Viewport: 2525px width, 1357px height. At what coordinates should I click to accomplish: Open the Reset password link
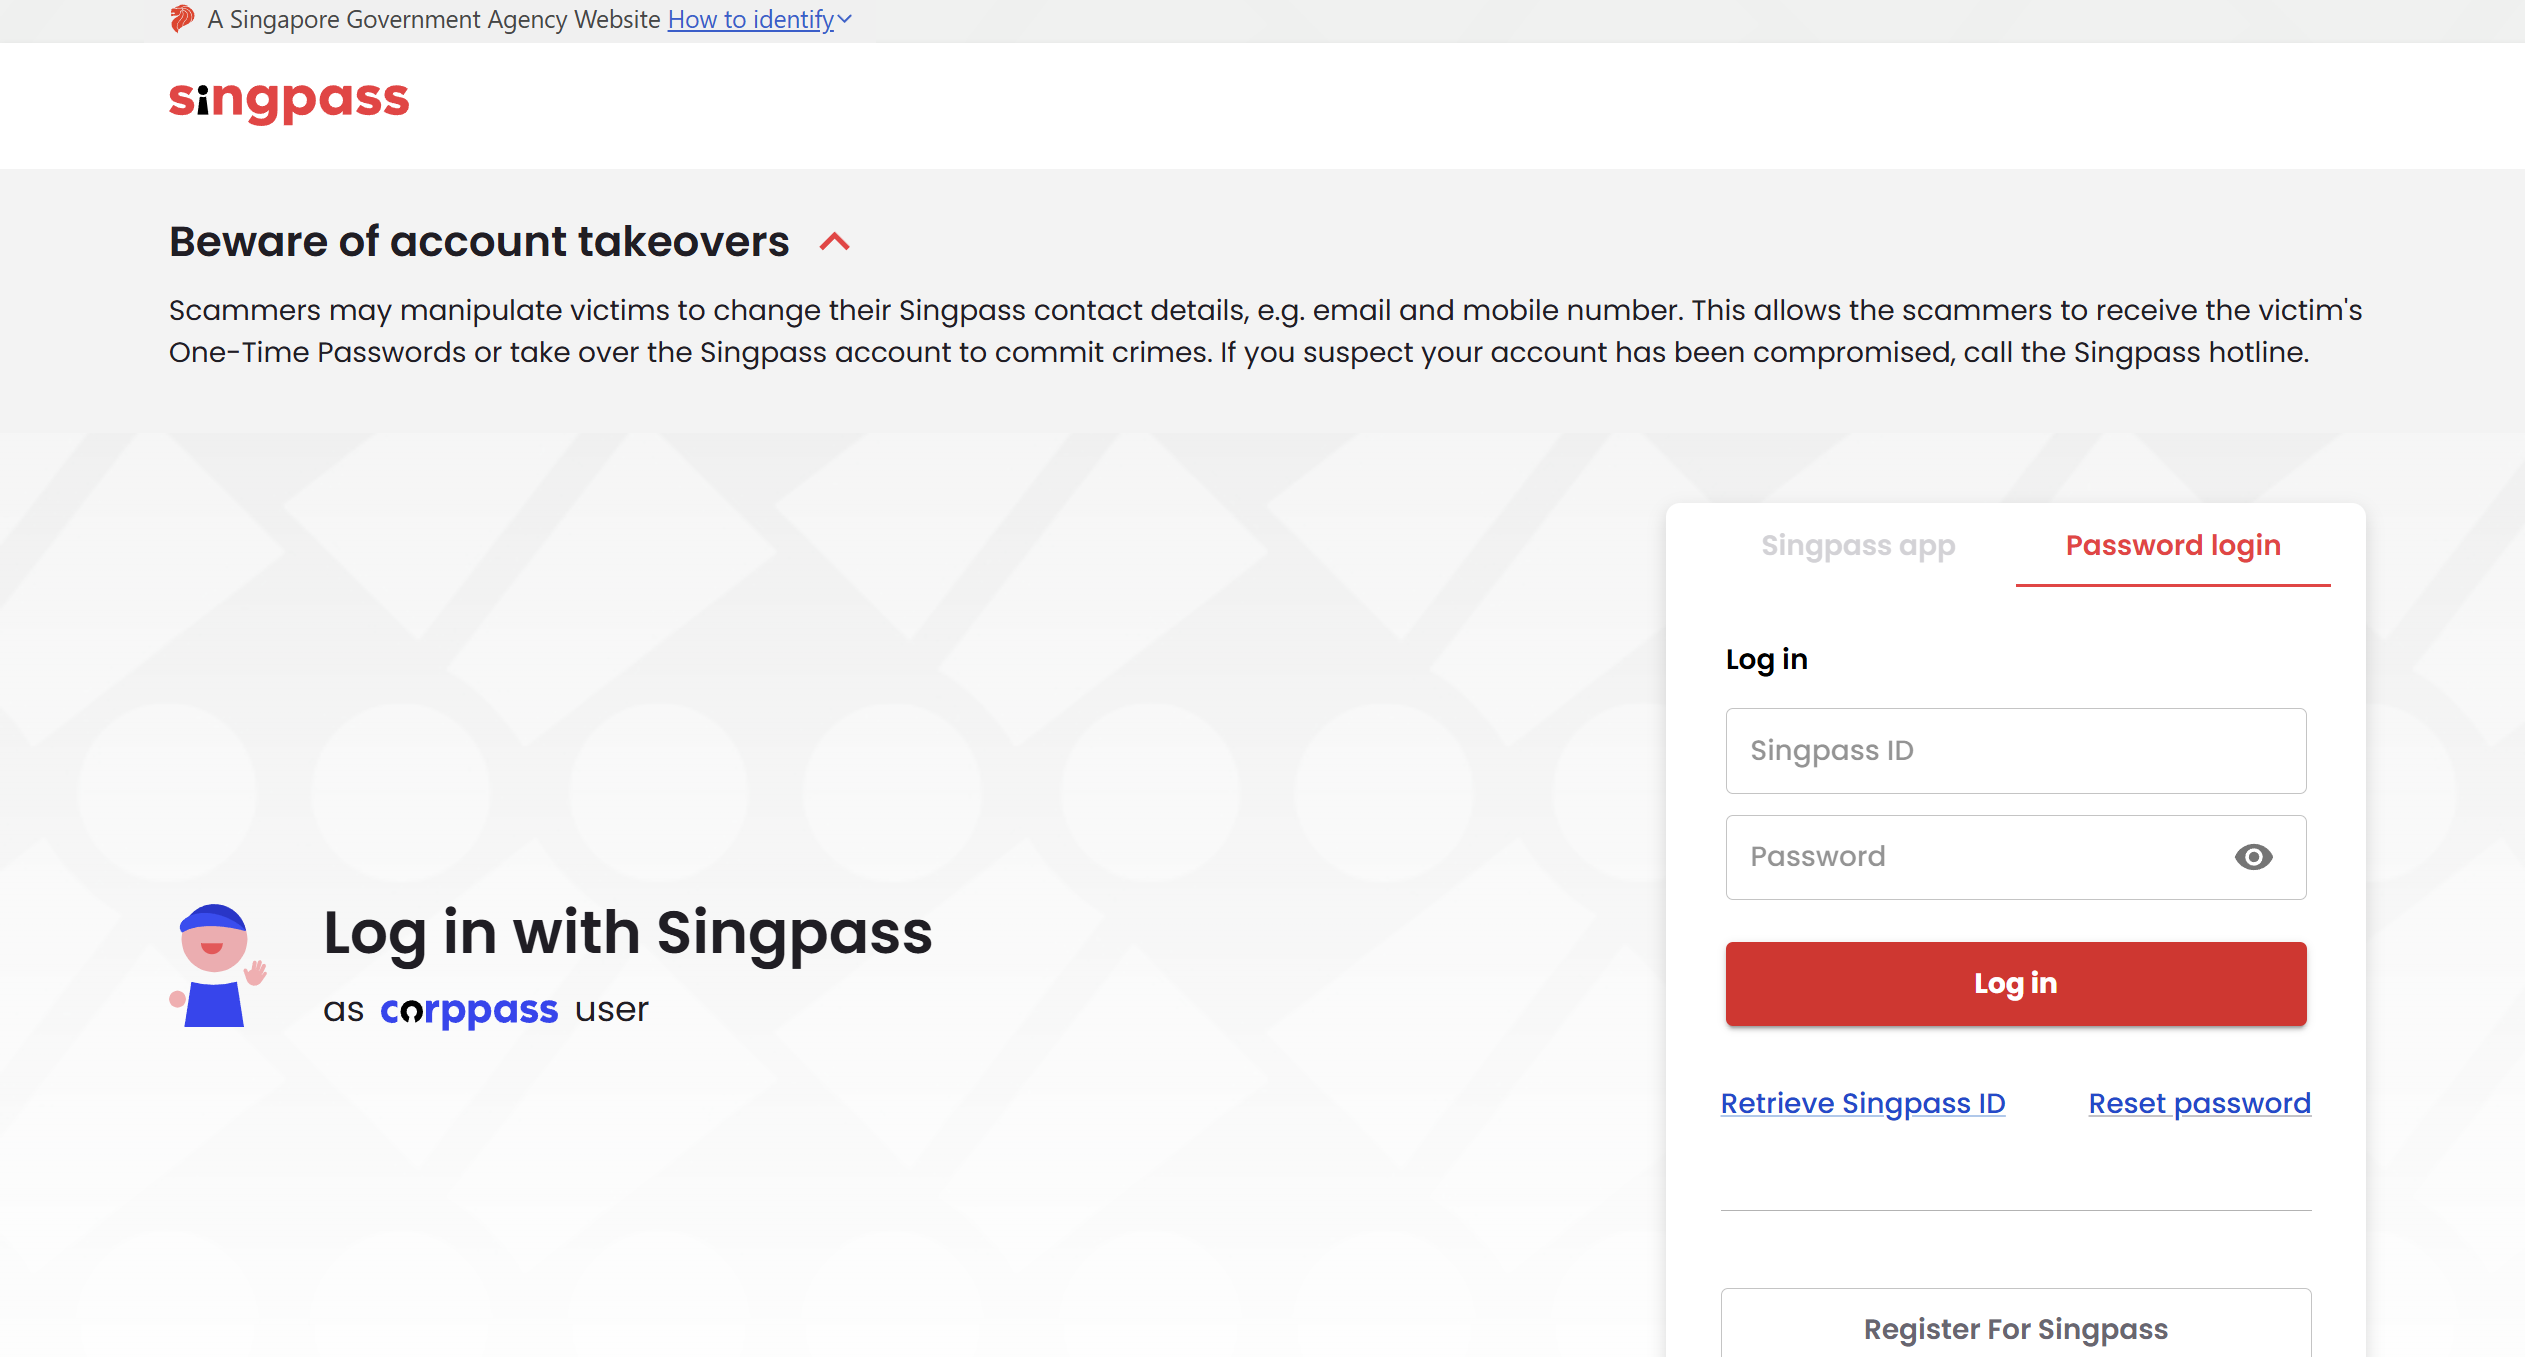2200,1103
